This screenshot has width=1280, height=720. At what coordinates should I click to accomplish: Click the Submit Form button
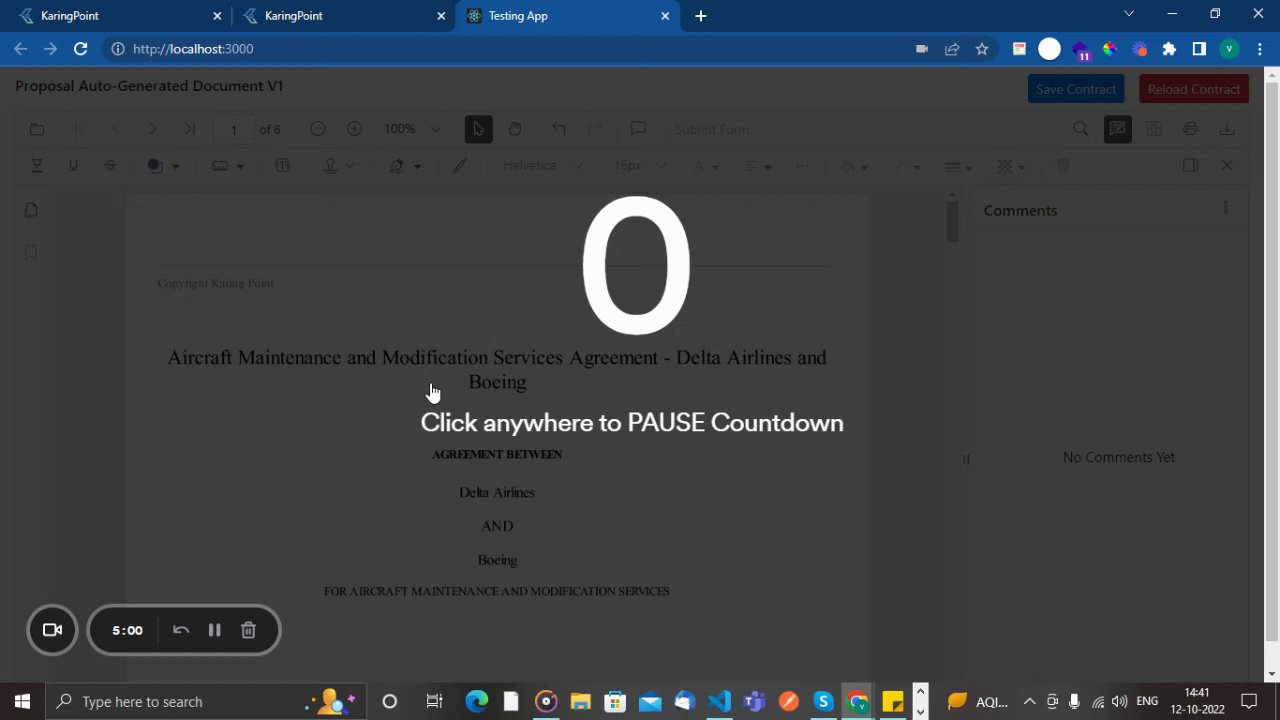coord(711,129)
